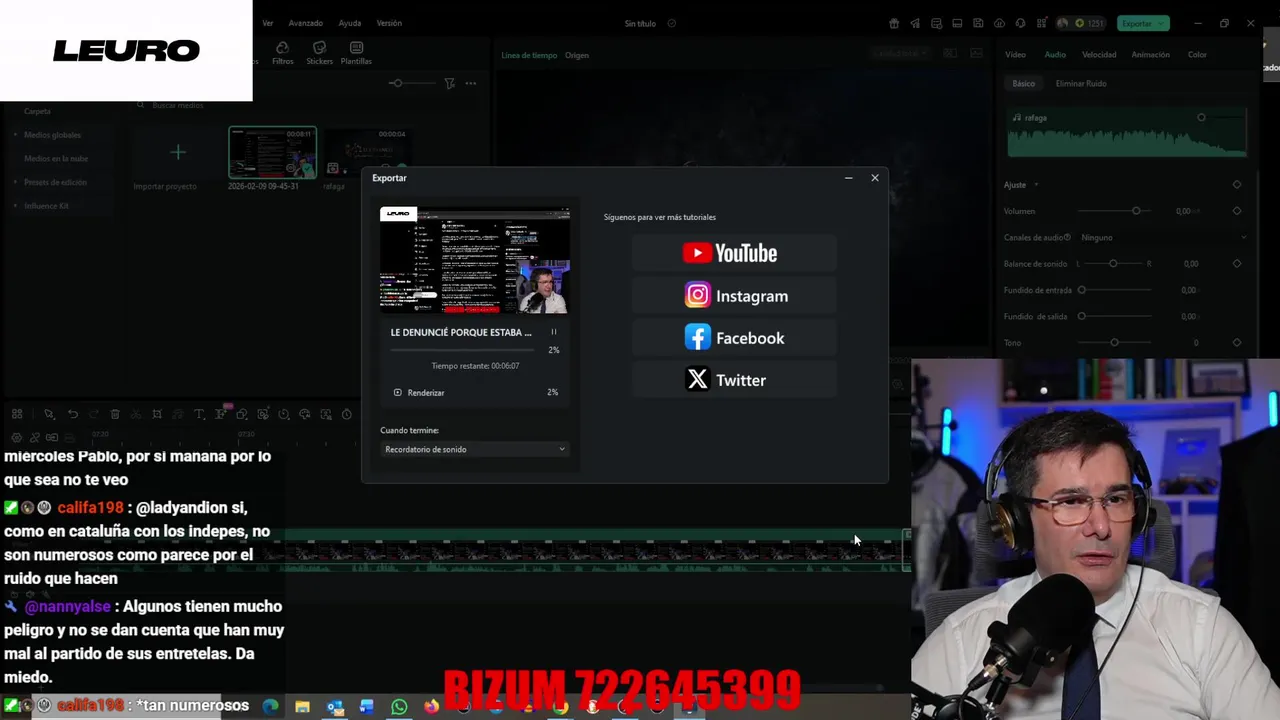Open Facebook link in Export dialog
This screenshot has width=1280, height=720.
733,338
